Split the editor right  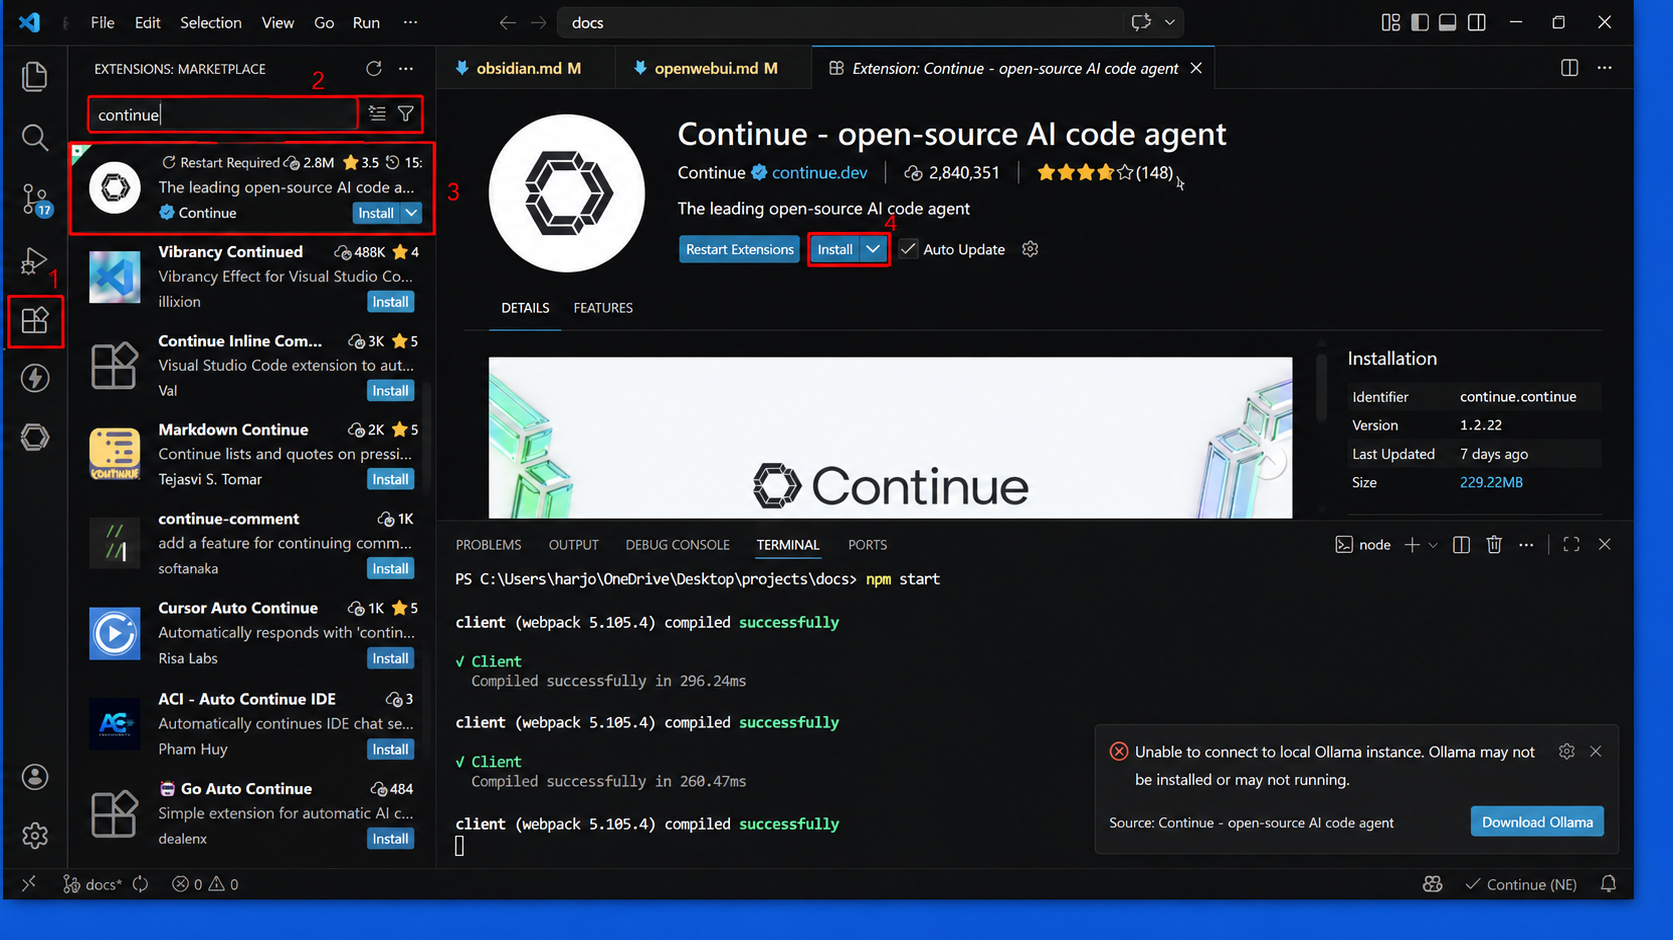point(1570,68)
